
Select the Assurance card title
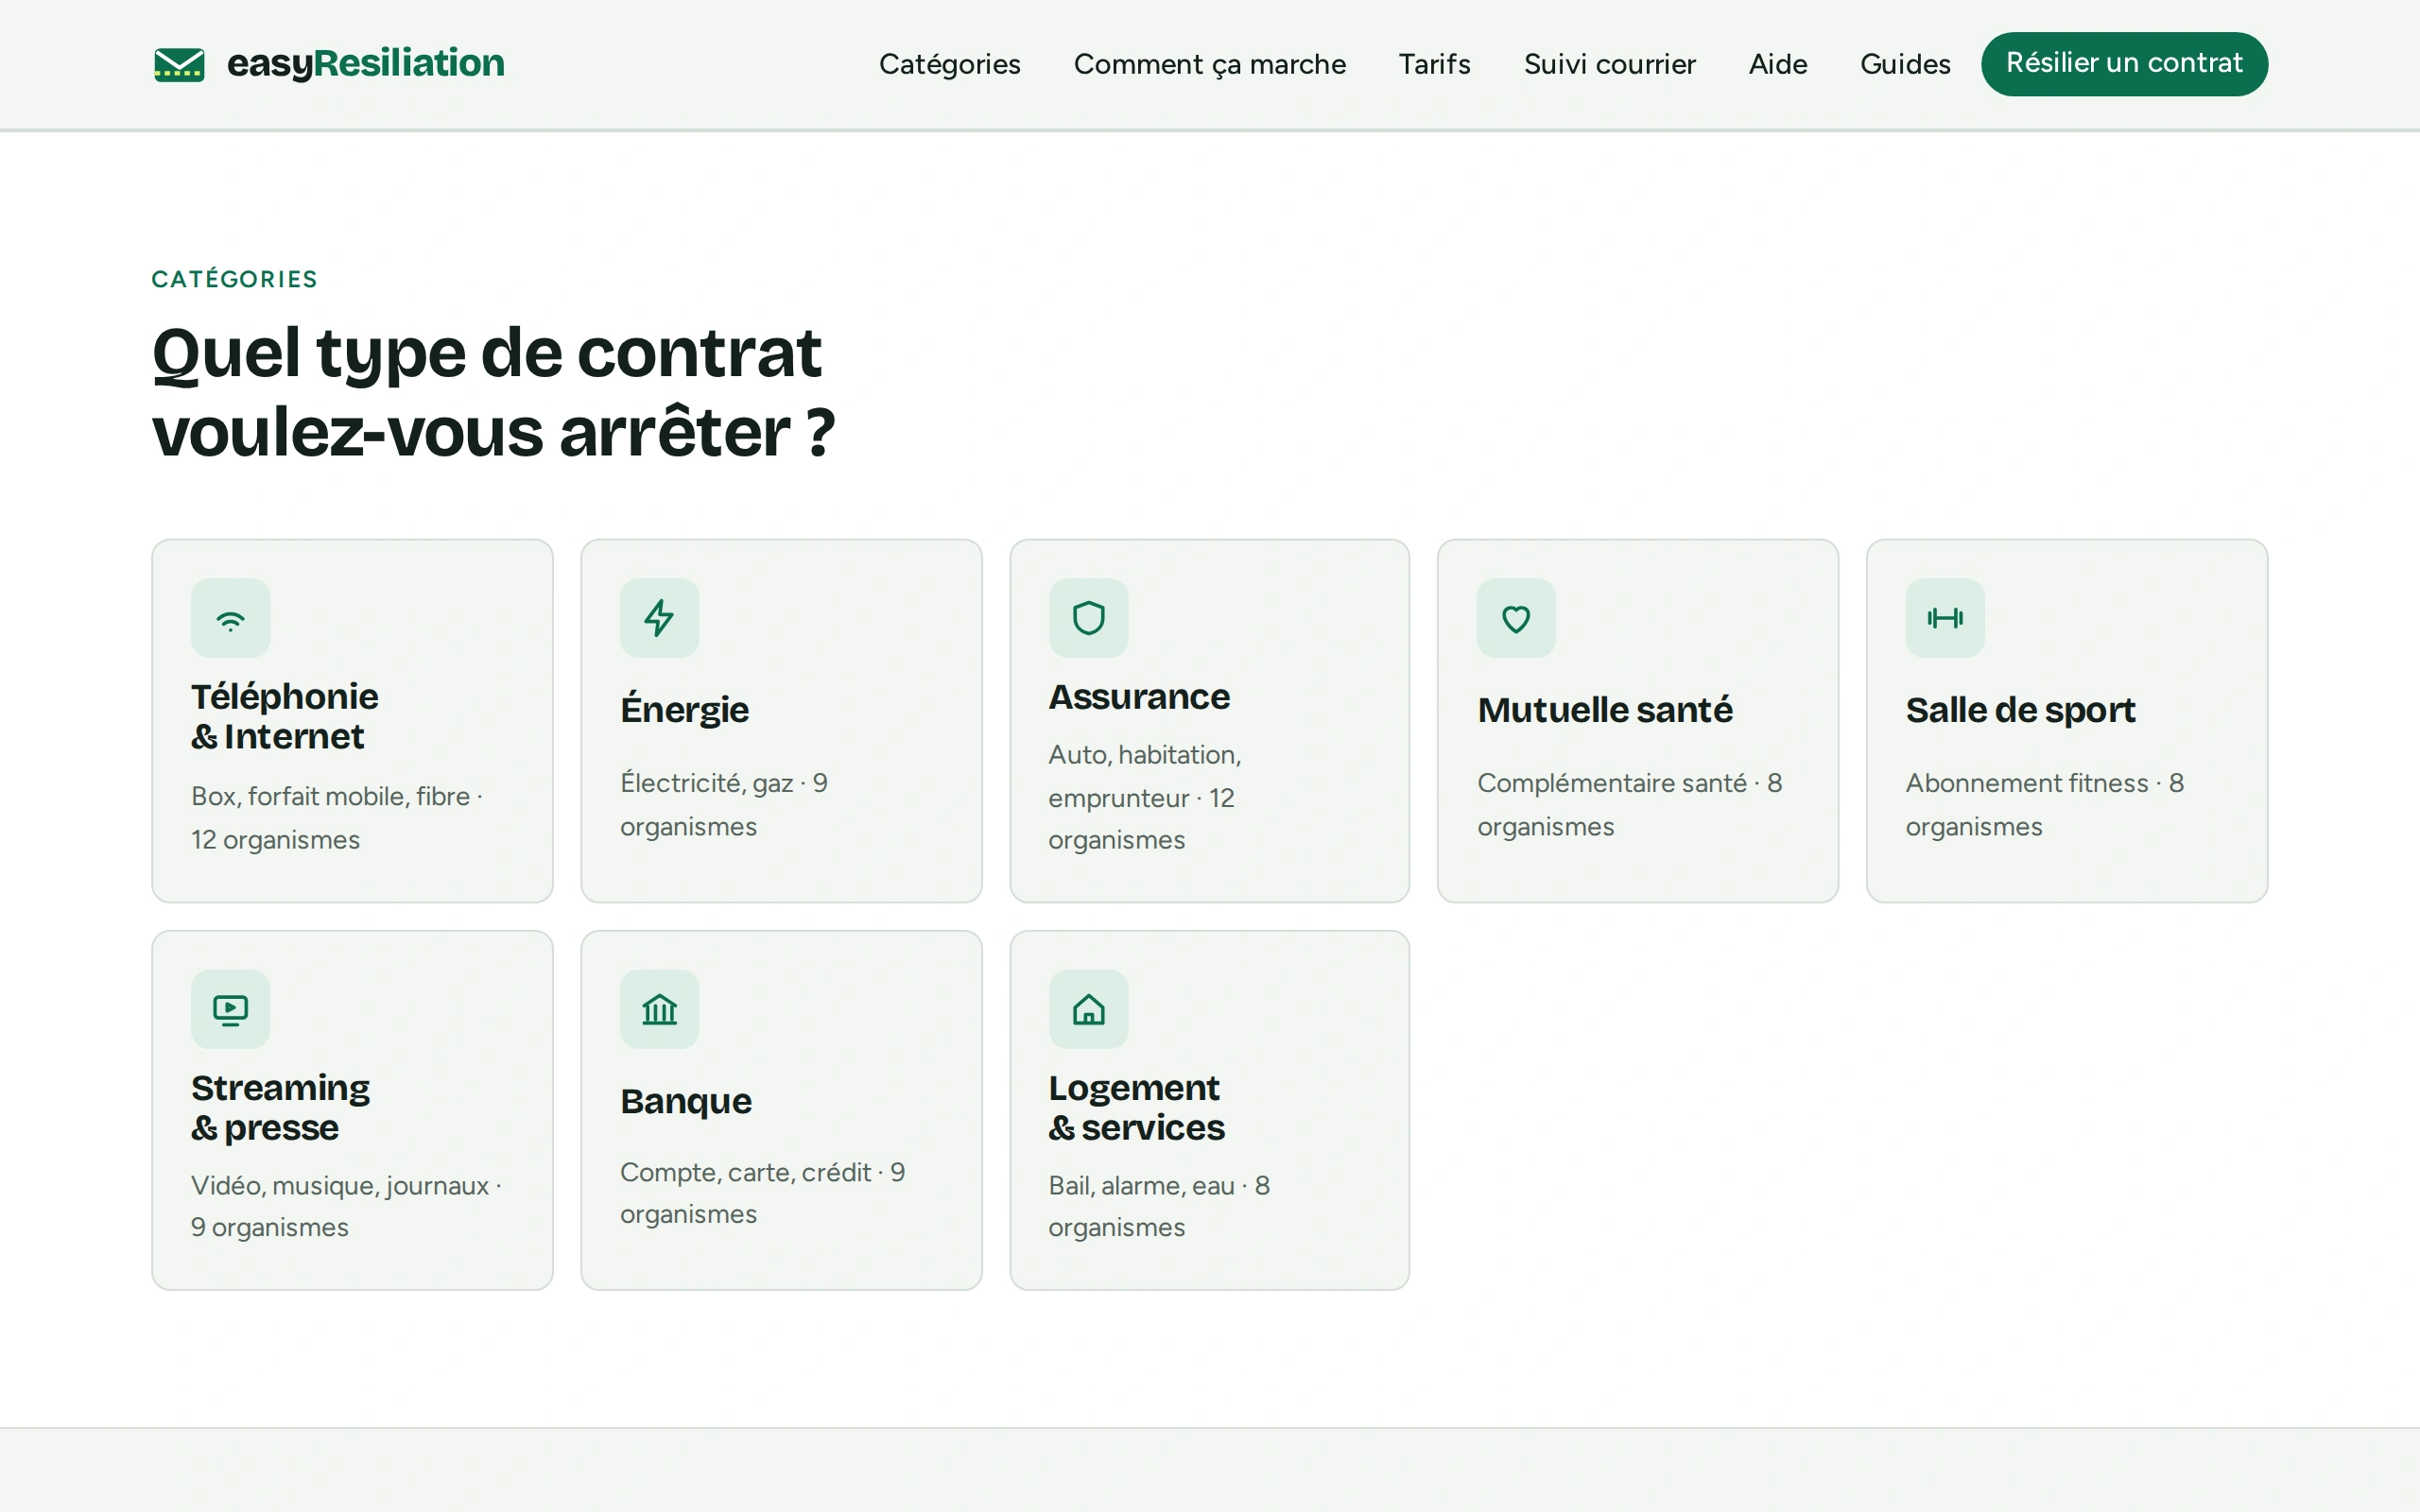[1139, 696]
